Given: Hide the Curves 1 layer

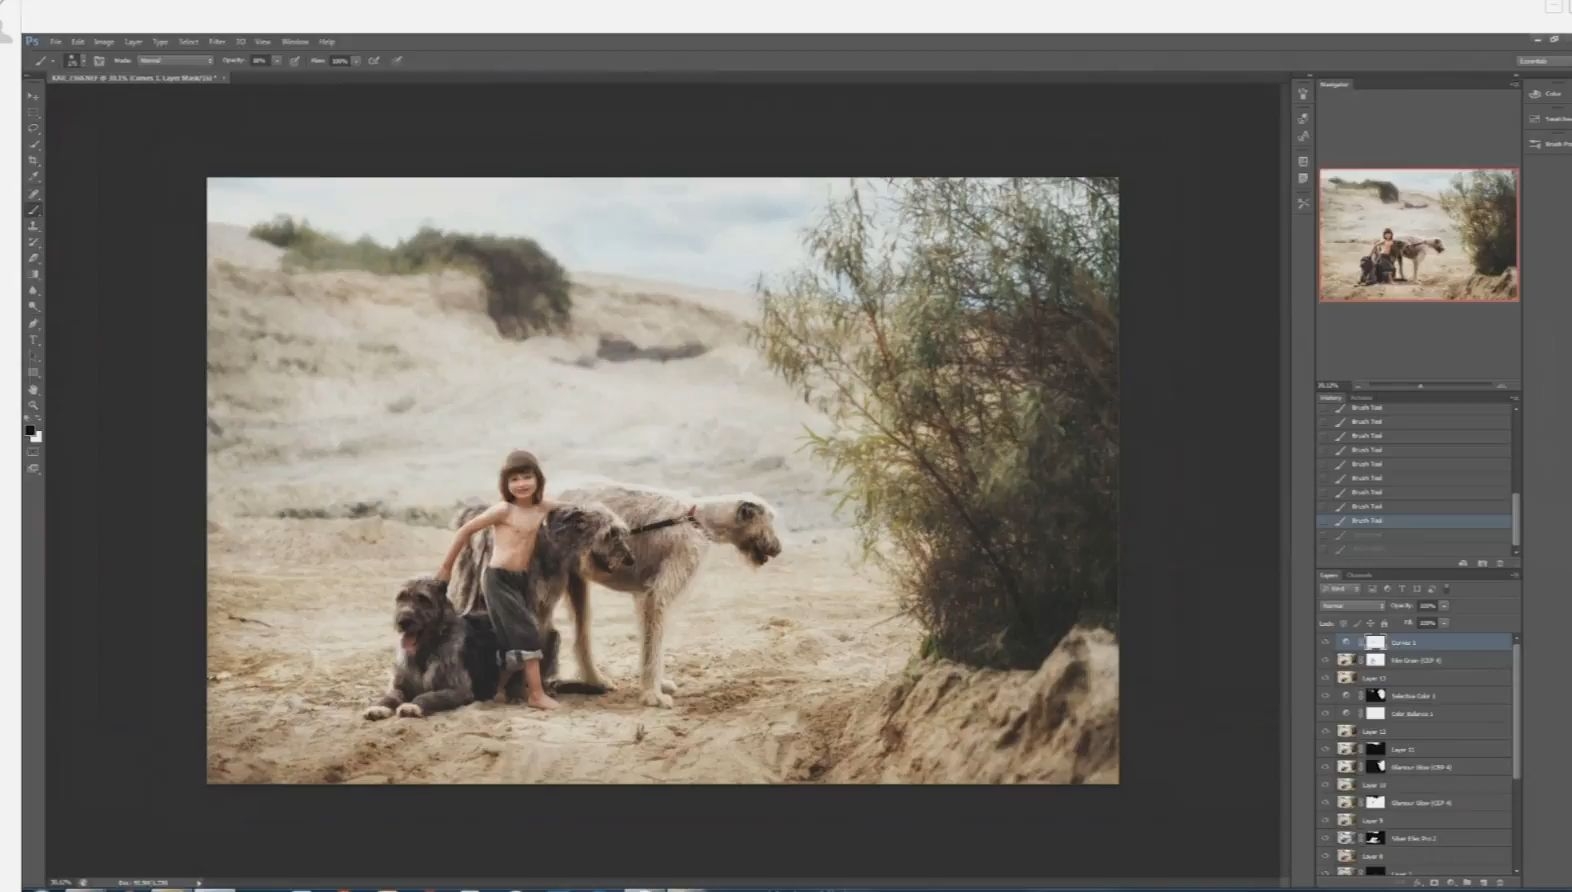Looking at the screenshot, I should pos(1326,642).
